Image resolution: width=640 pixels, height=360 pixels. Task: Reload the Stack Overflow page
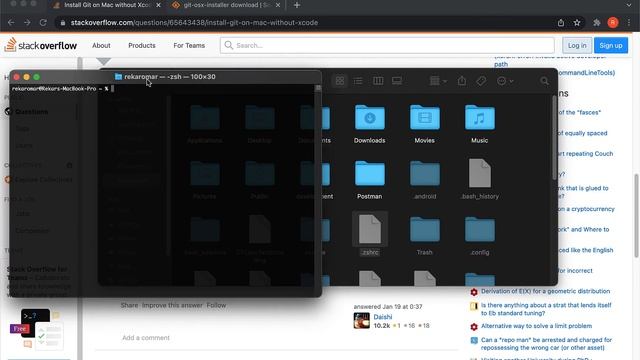tap(43, 23)
